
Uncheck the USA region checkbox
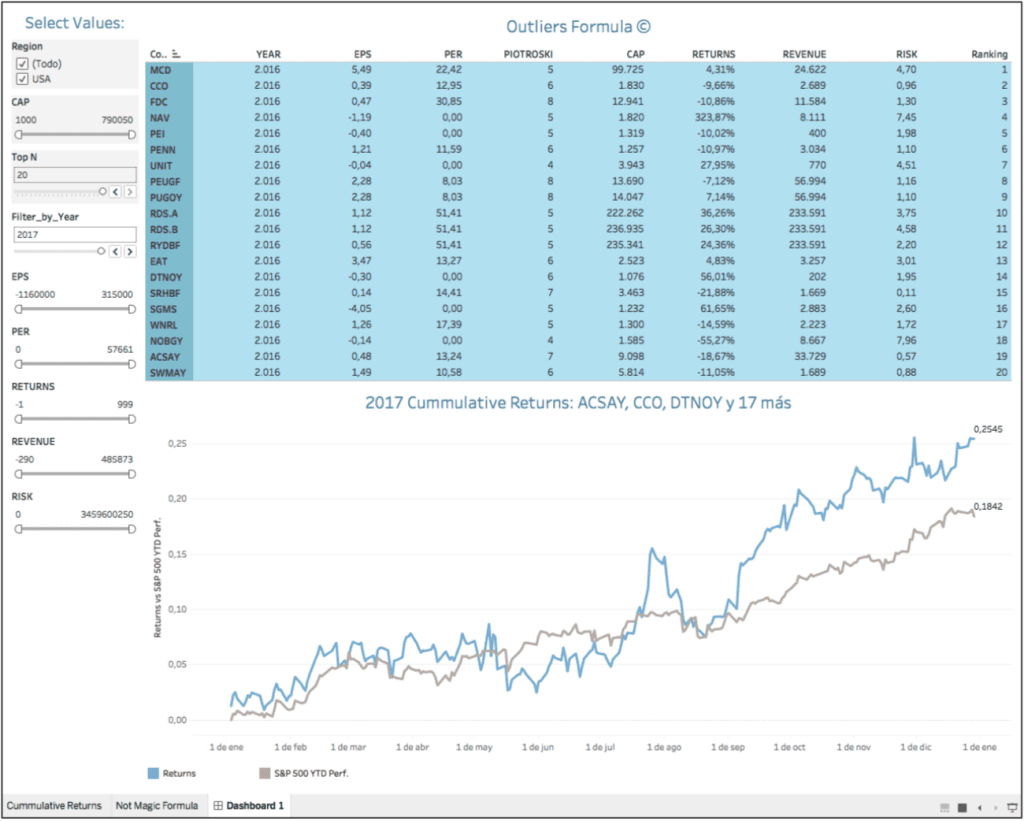click(x=22, y=79)
